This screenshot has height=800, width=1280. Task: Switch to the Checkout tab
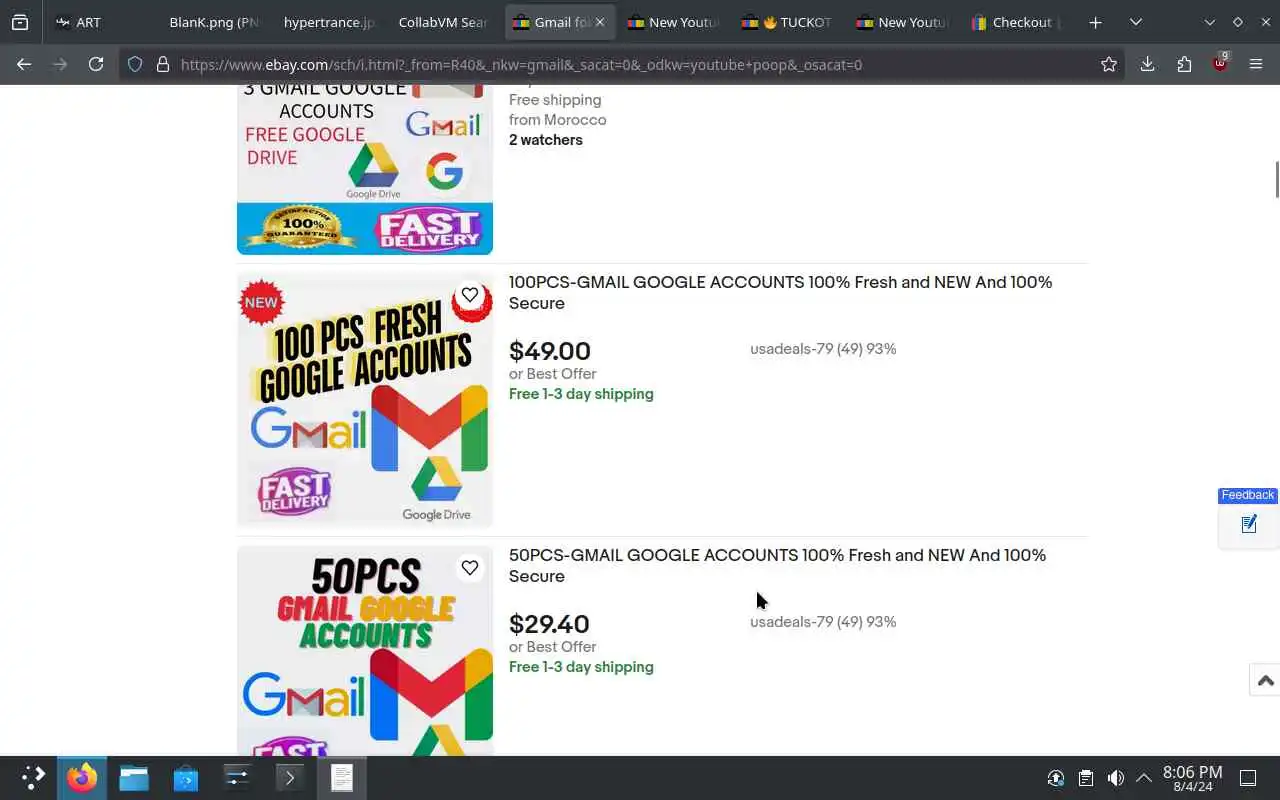coord(1017,22)
